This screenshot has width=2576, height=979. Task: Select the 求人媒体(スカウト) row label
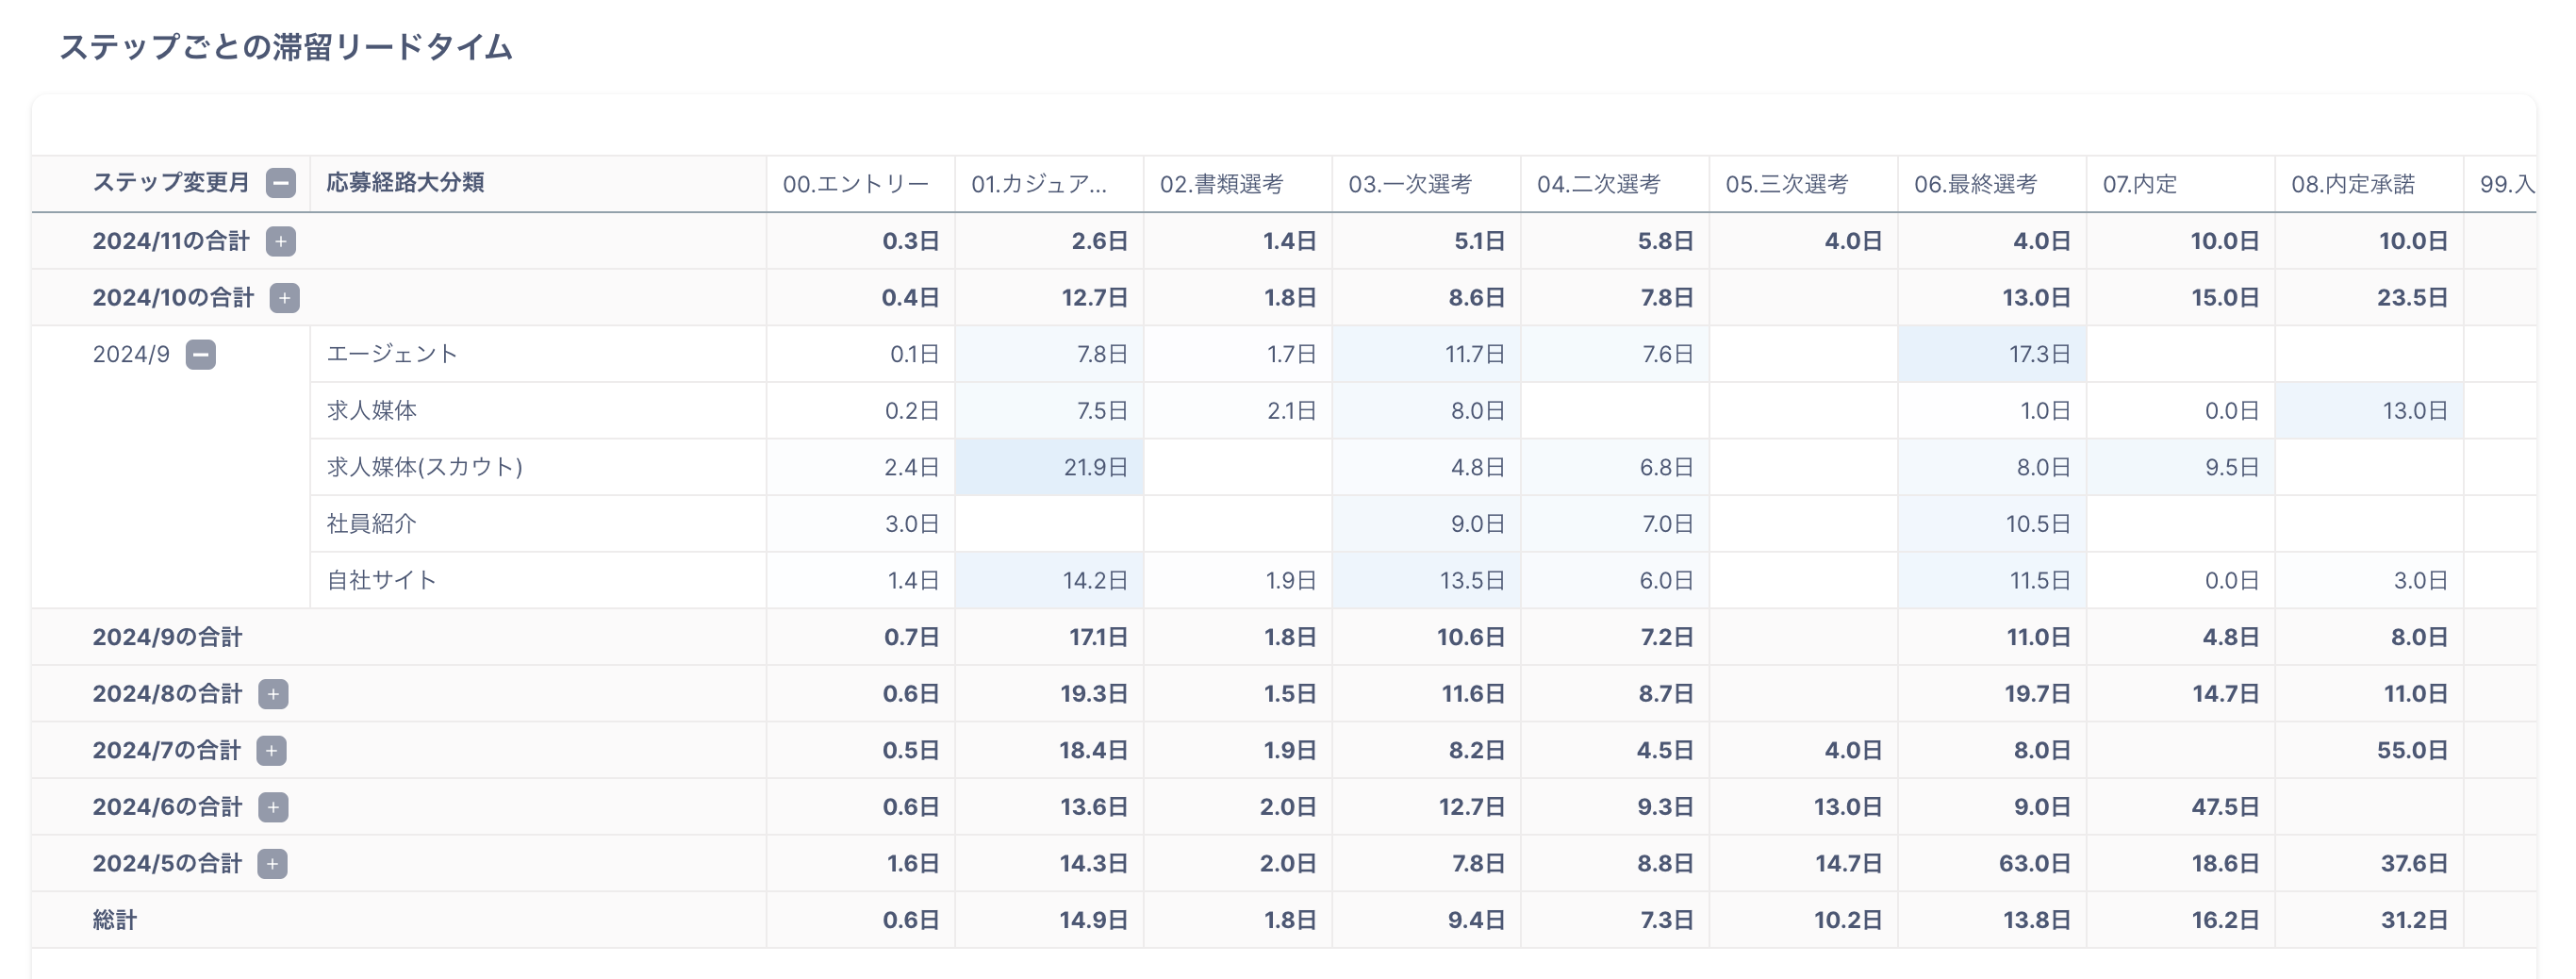pos(424,467)
